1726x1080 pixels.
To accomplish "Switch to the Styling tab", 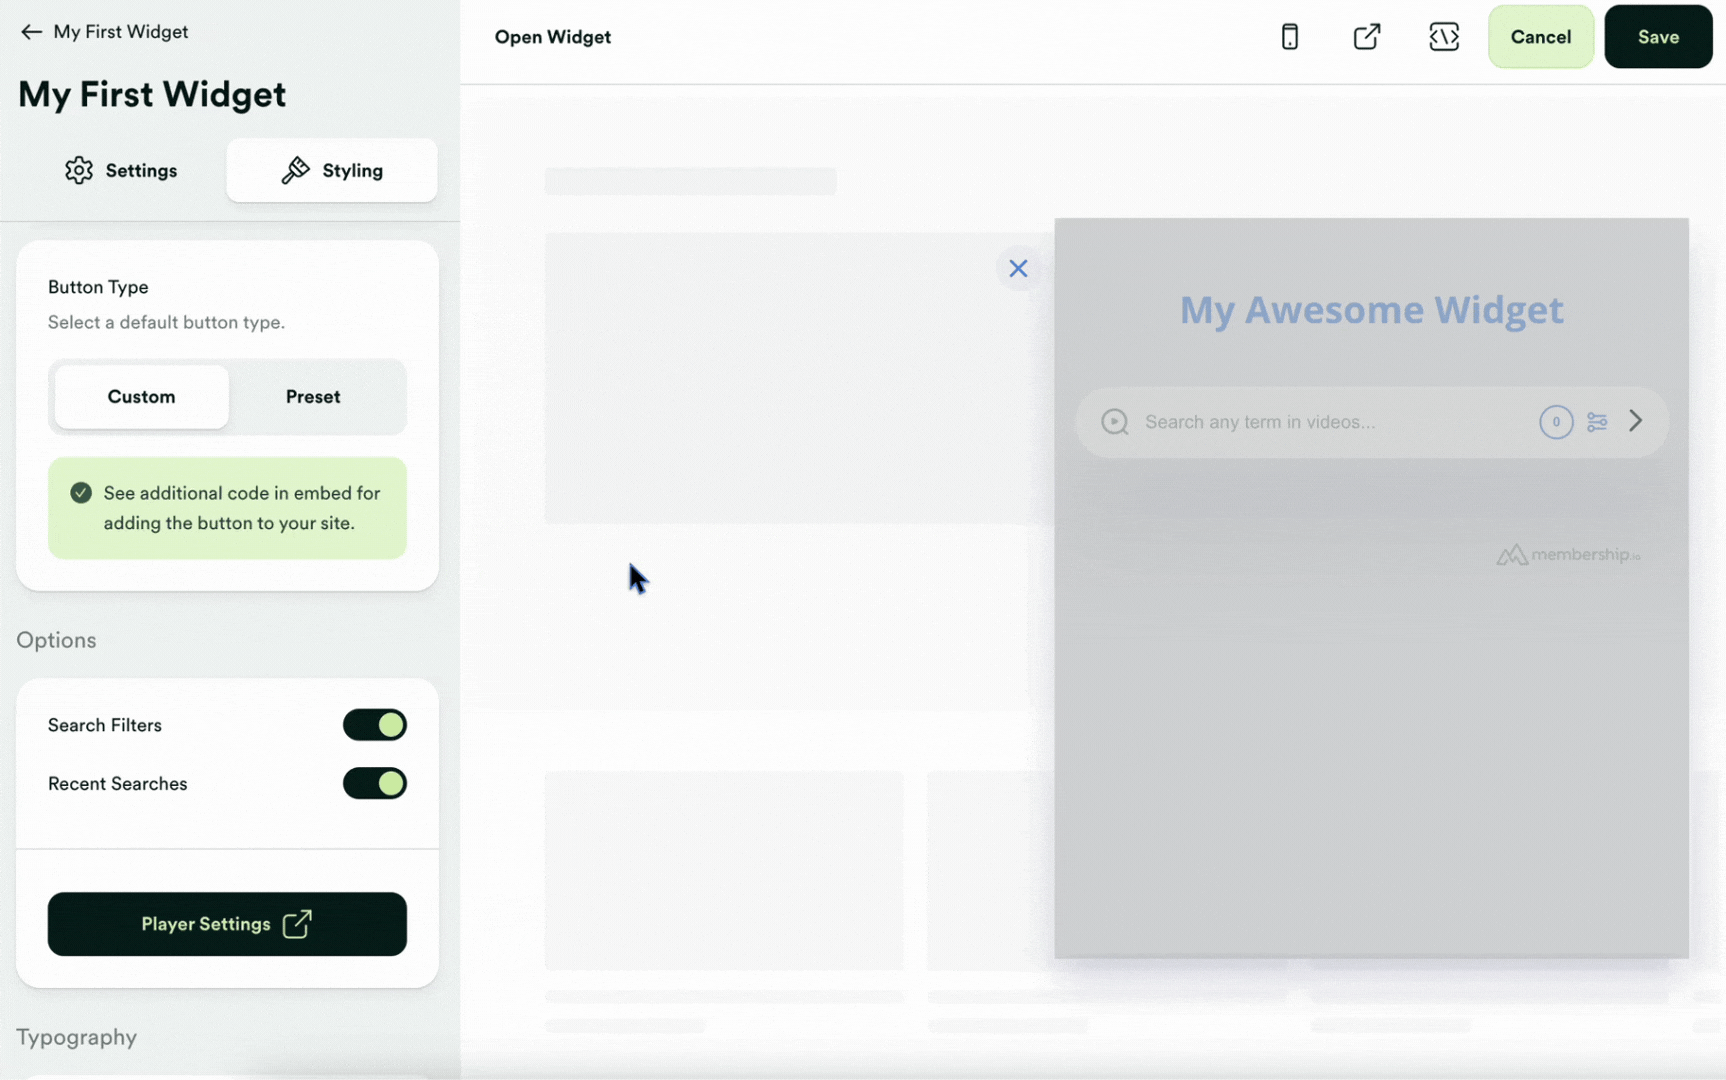I will pyautogui.click(x=332, y=171).
